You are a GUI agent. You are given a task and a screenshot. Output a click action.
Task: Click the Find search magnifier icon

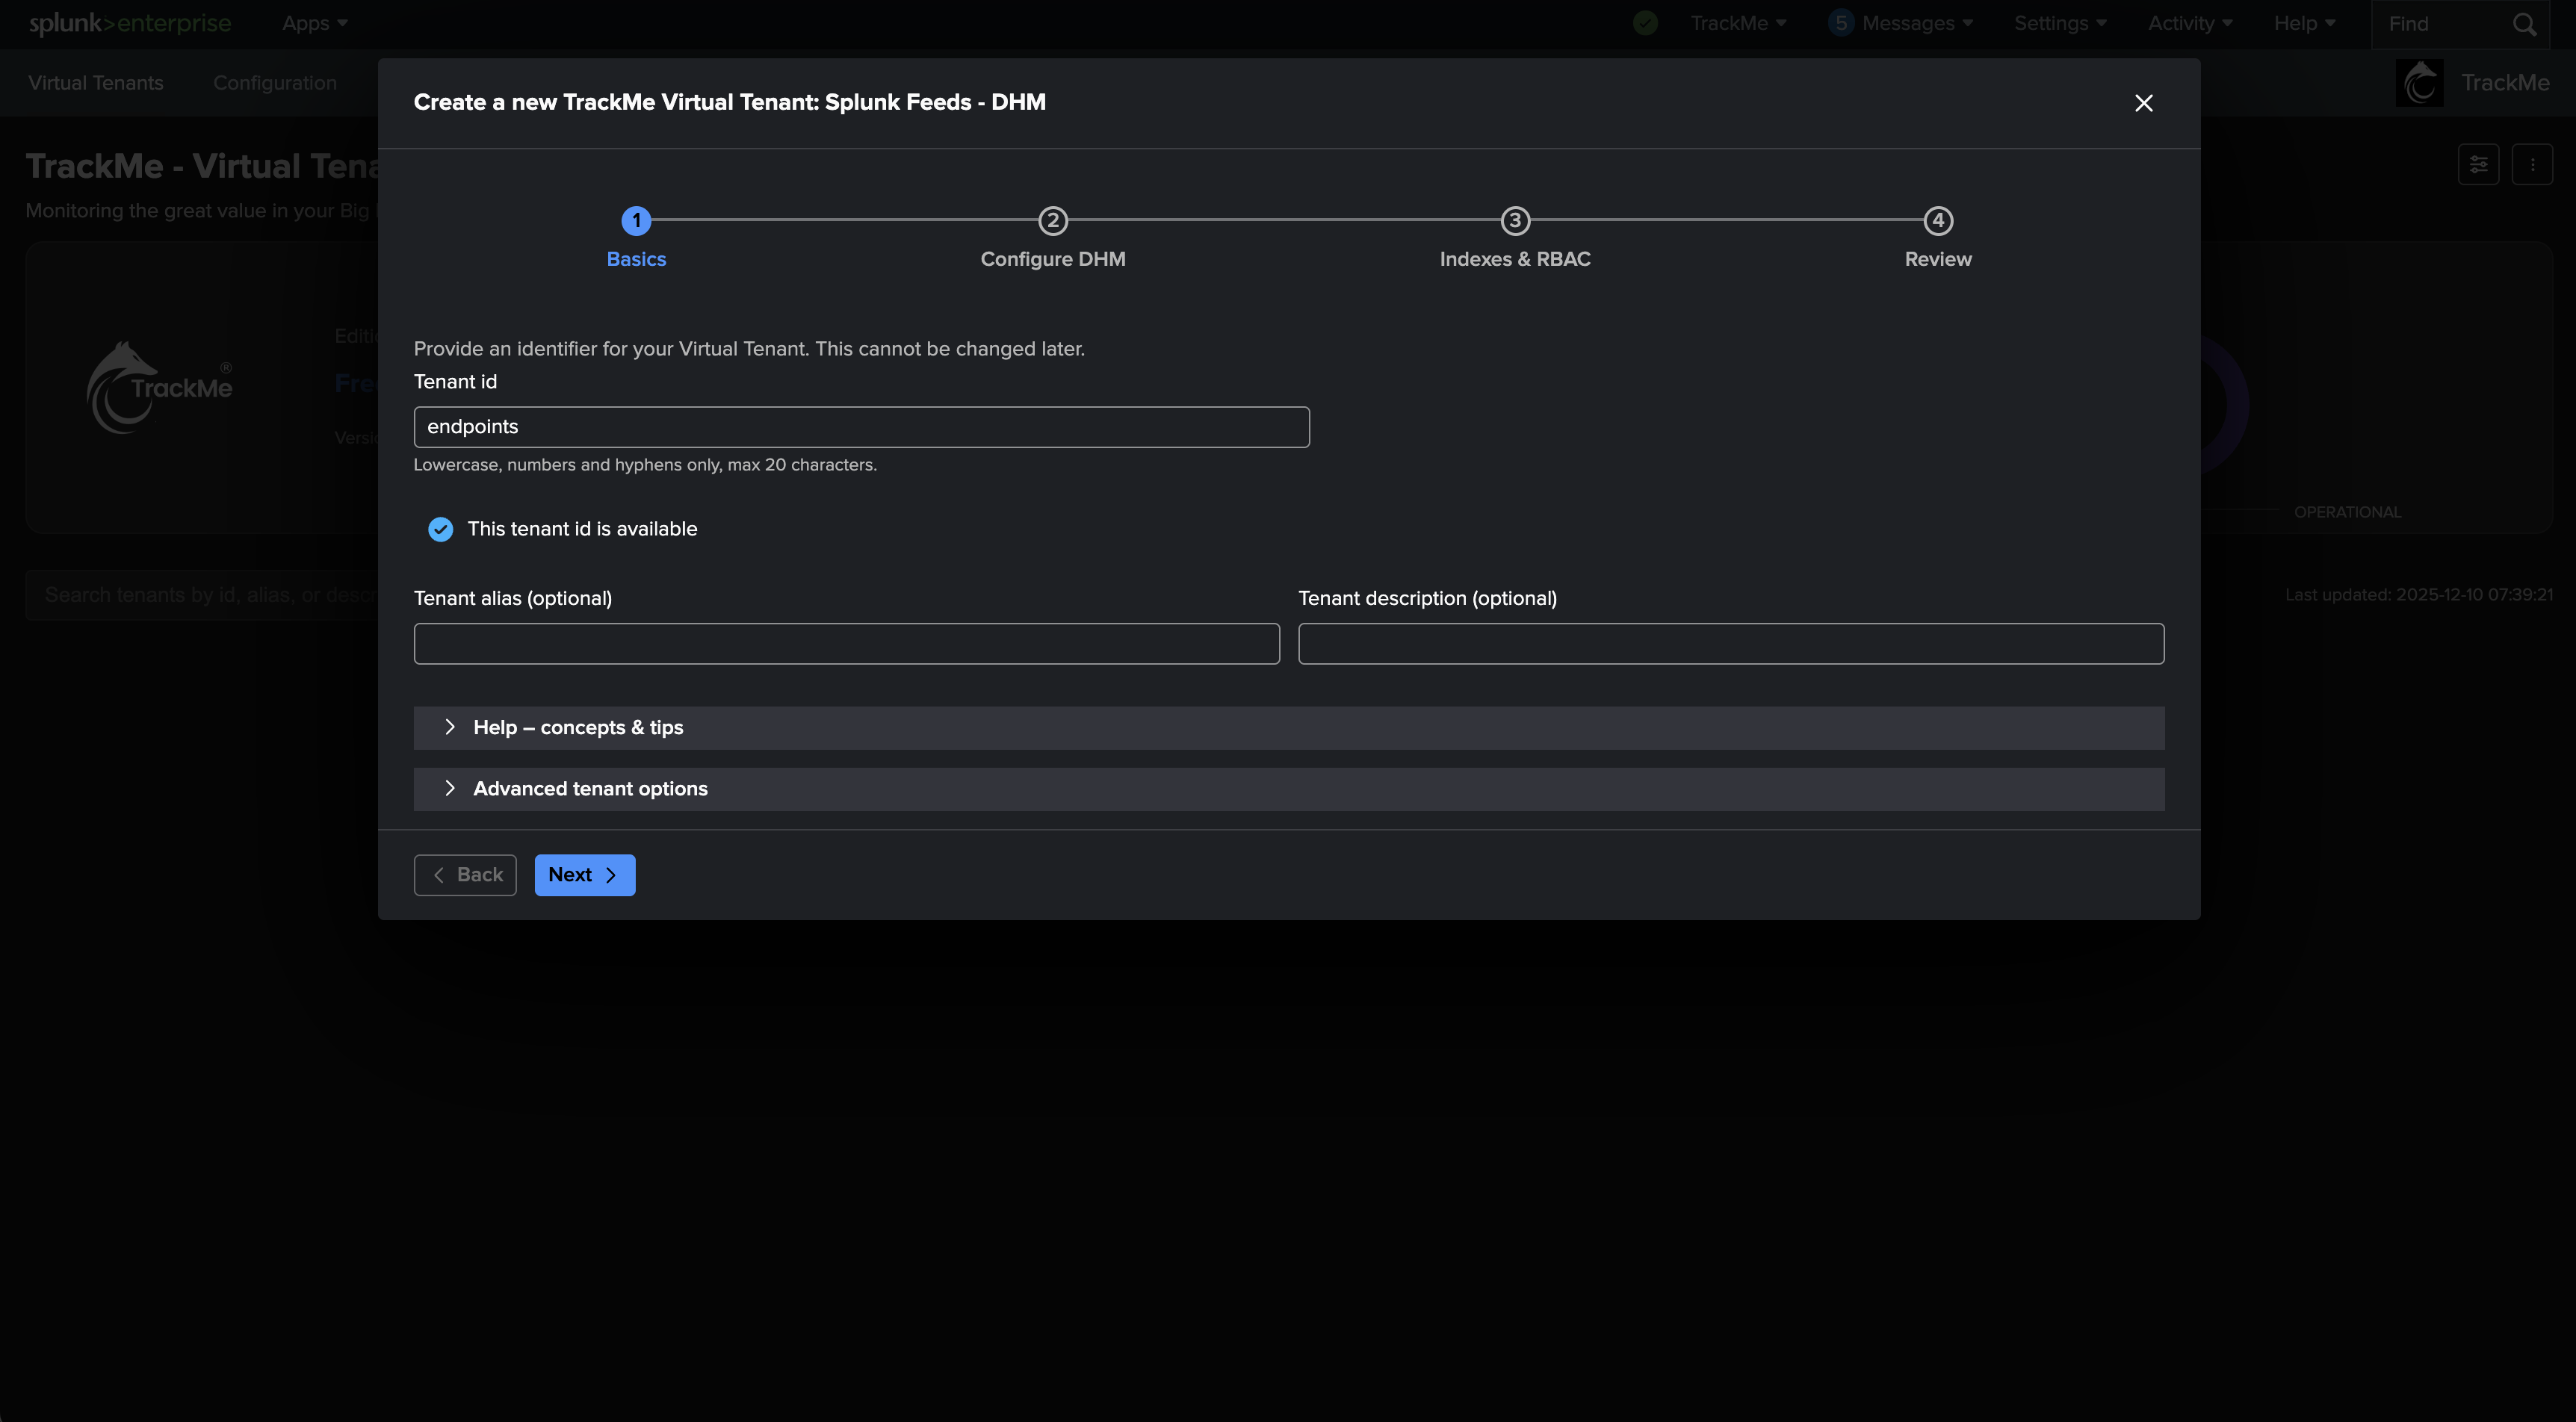(x=2524, y=24)
